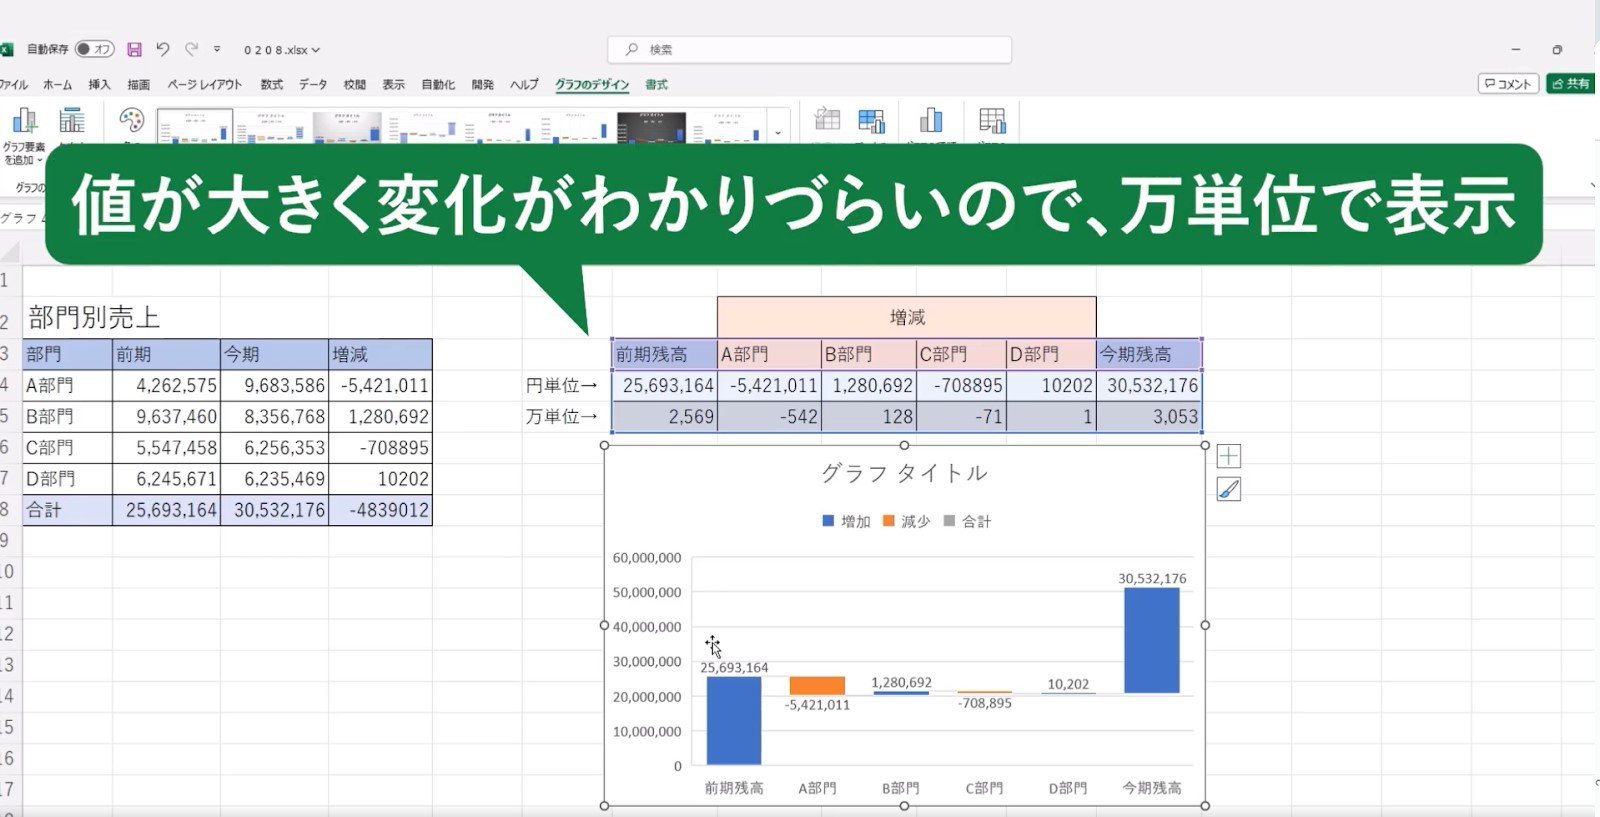Restore down the Excel window

pyautogui.click(x=1557, y=49)
